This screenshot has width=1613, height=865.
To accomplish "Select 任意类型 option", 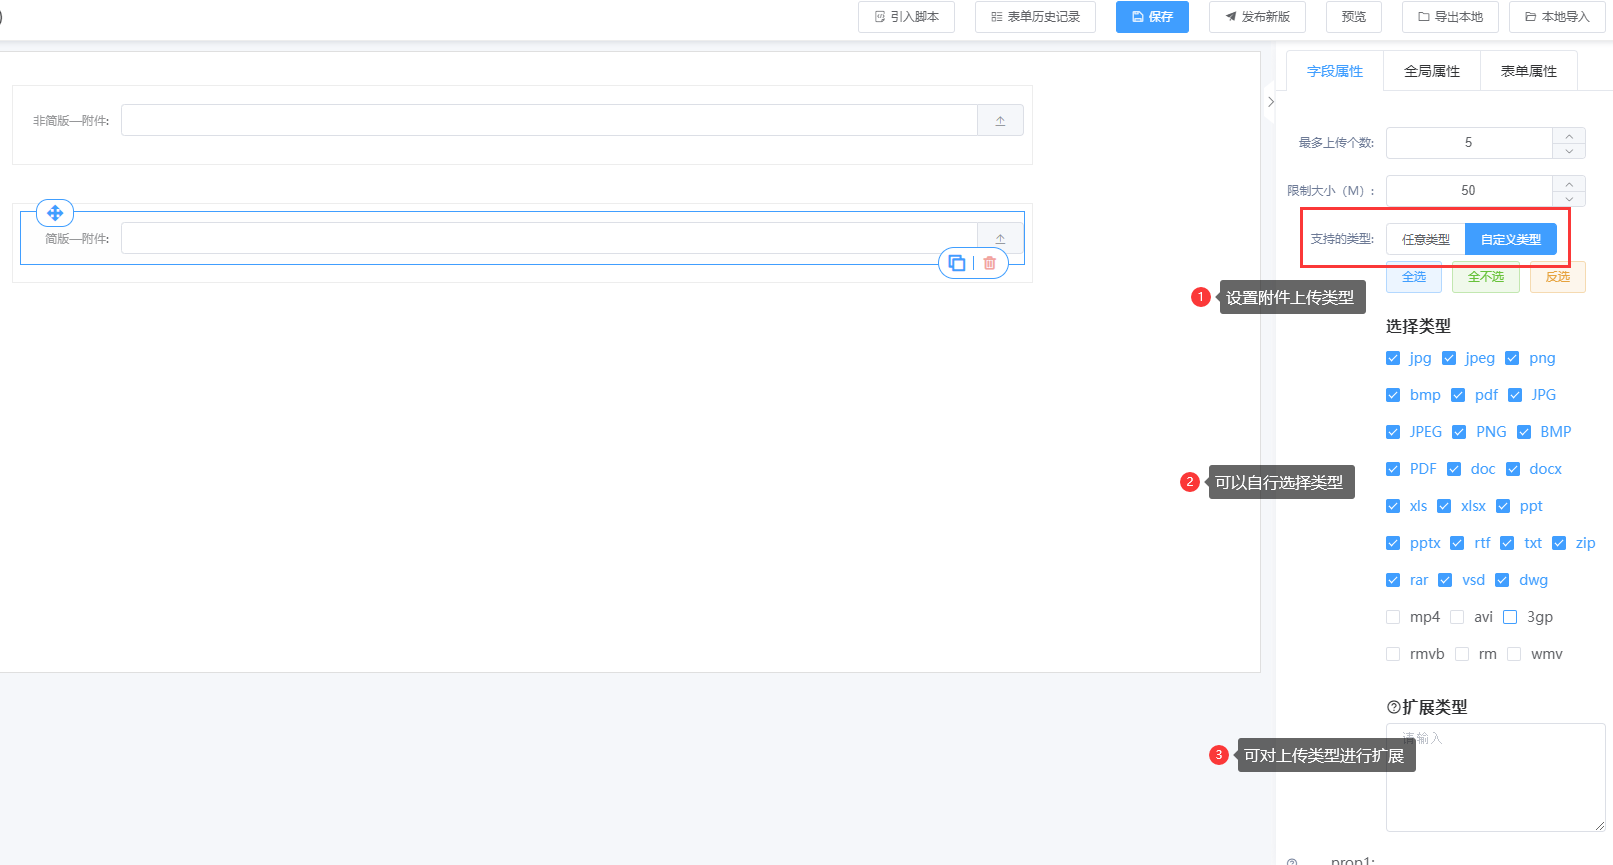I will (x=1426, y=239).
